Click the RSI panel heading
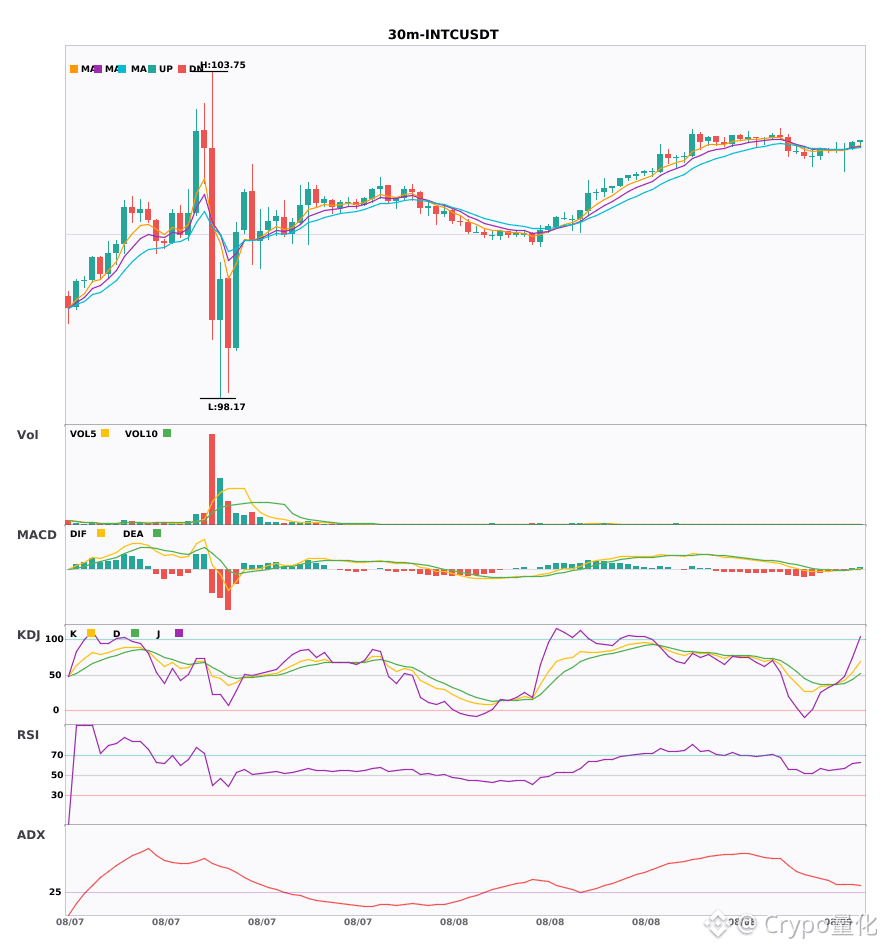885x950 pixels. click(x=28, y=735)
